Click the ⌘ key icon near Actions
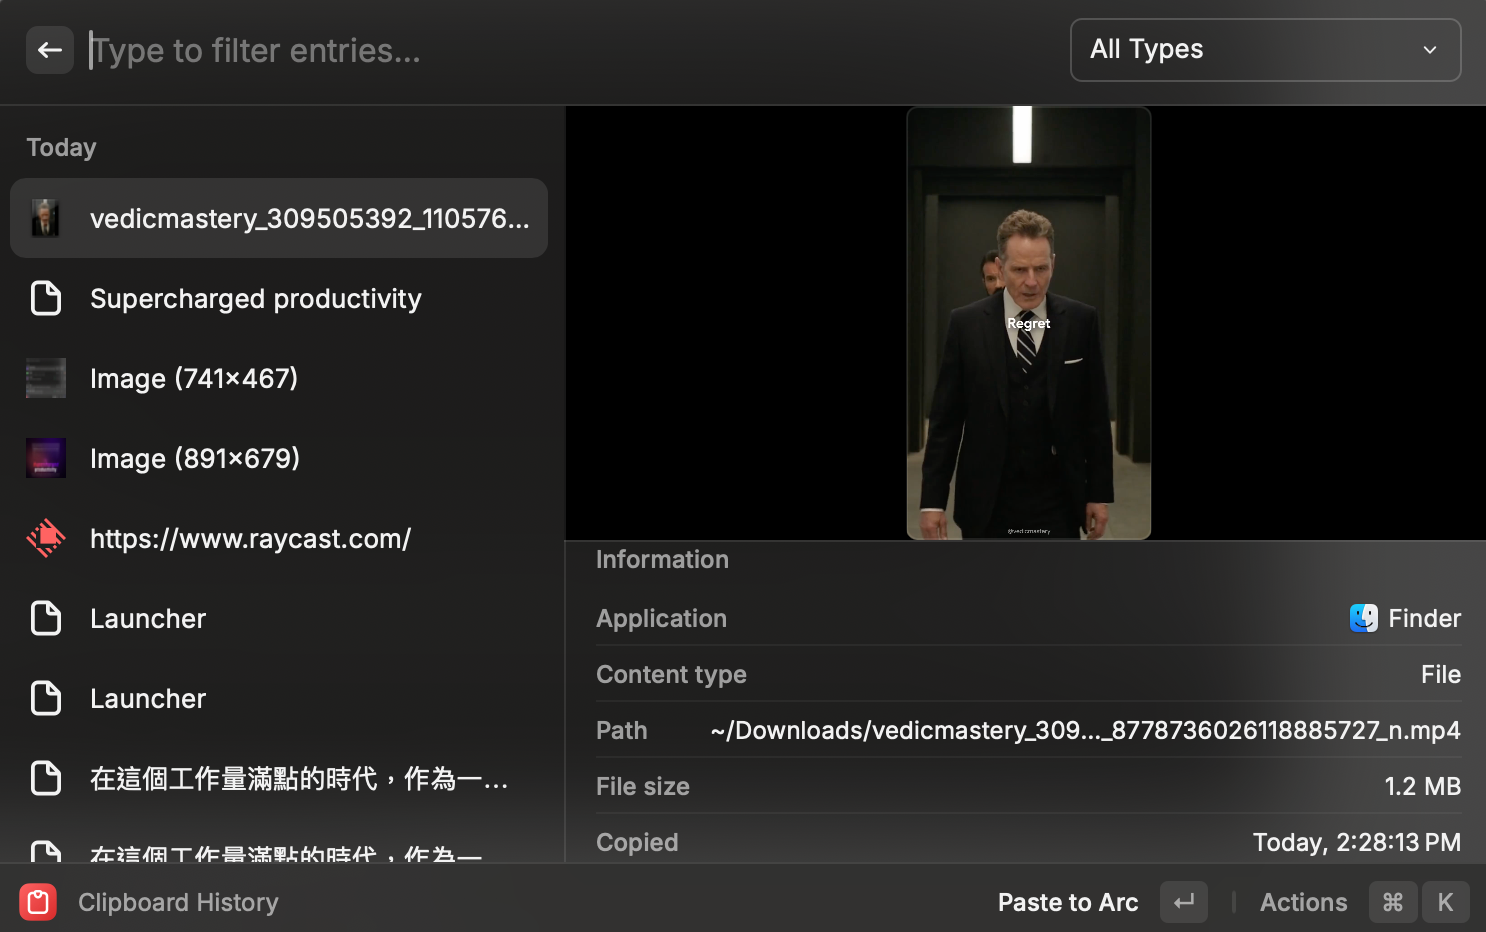The height and width of the screenshot is (932, 1486). click(1393, 902)
